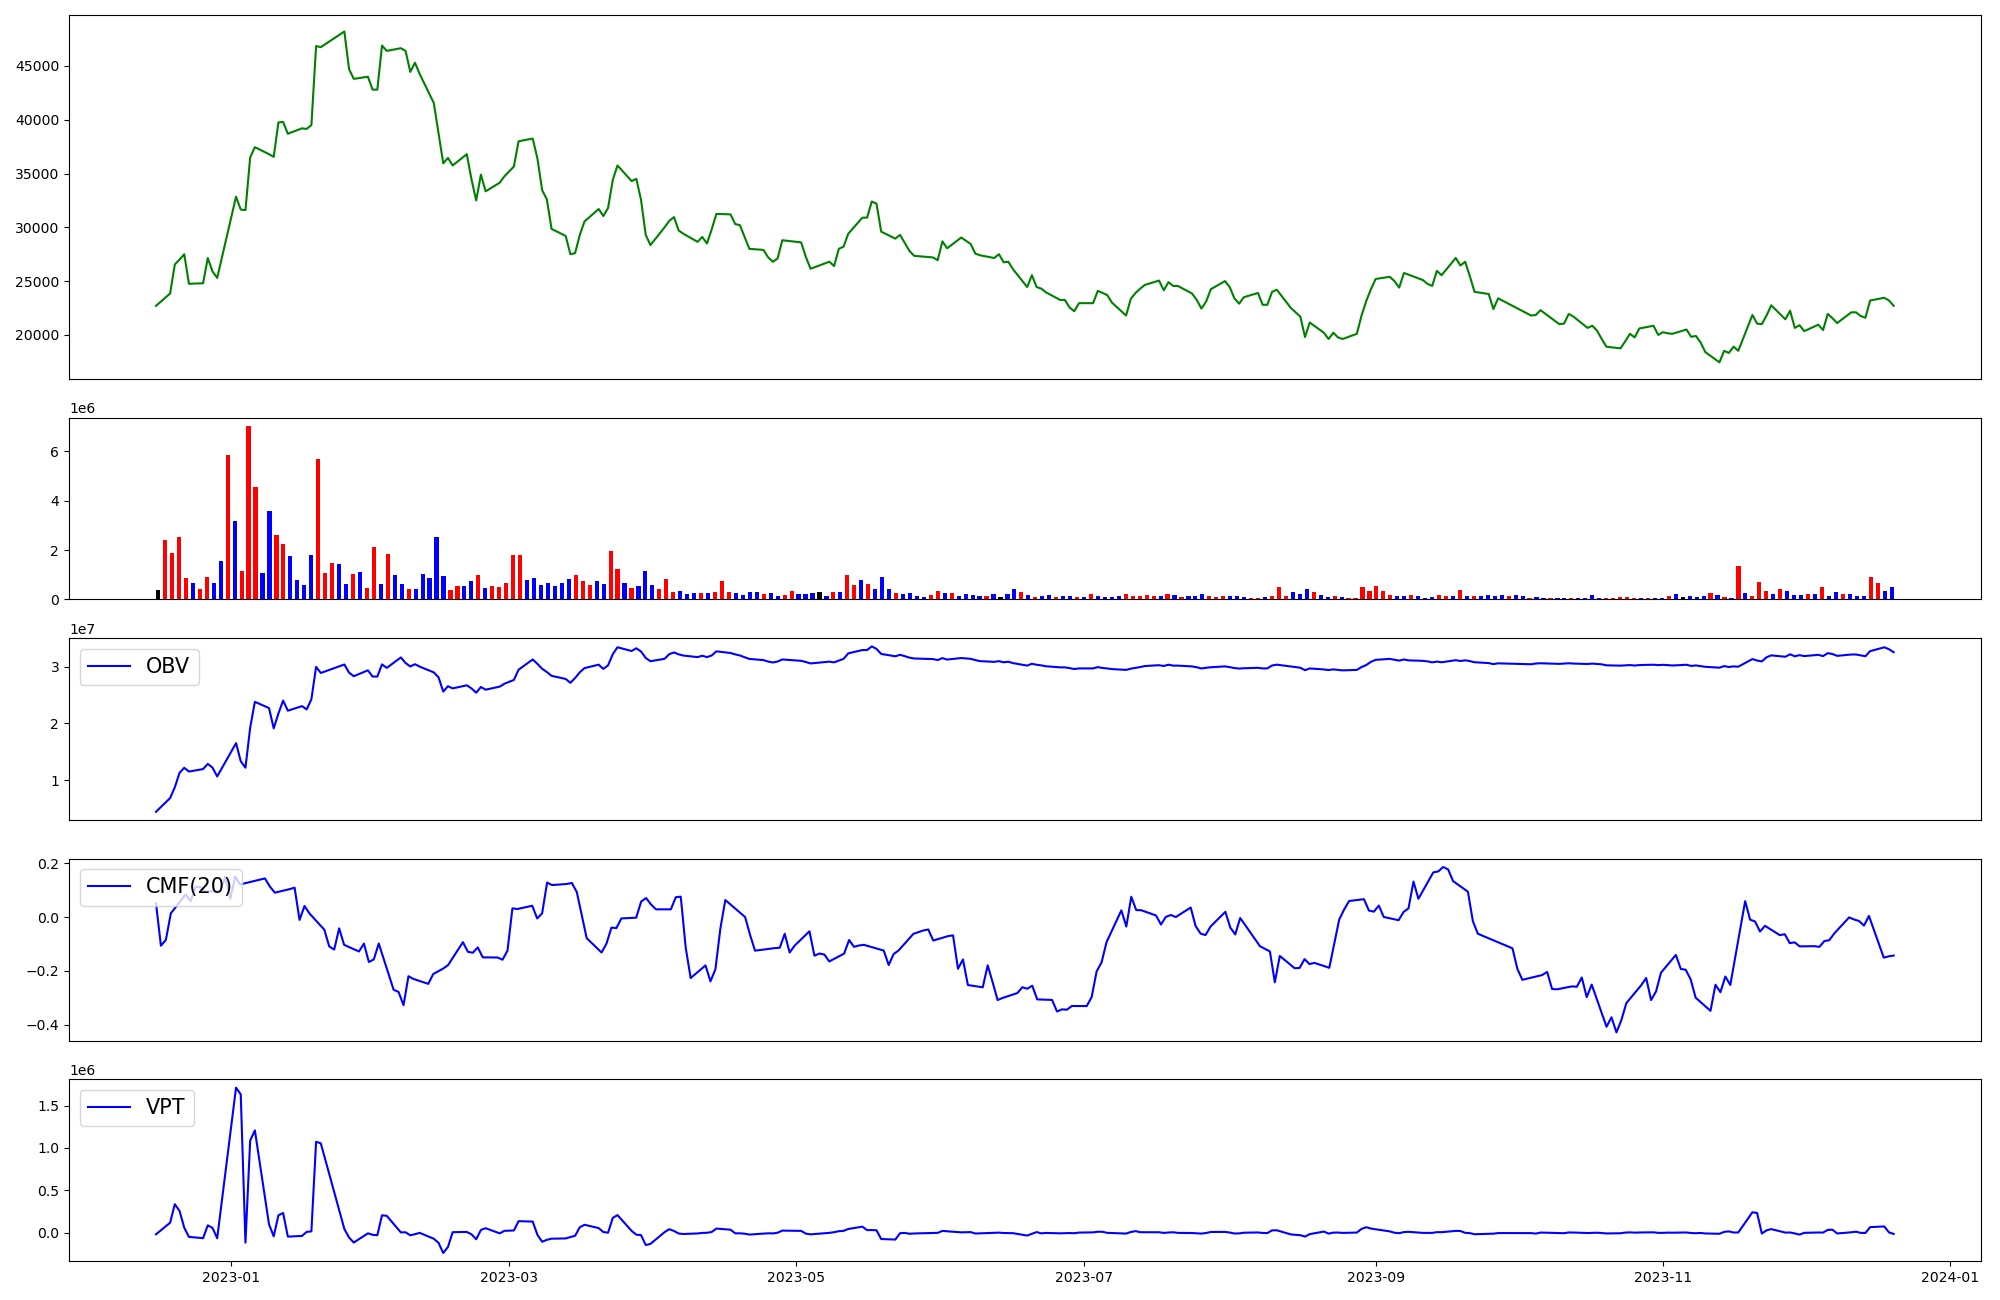
Task: Click the 2023-11 x-axis date label
Action: [x=1663, y=1277]
